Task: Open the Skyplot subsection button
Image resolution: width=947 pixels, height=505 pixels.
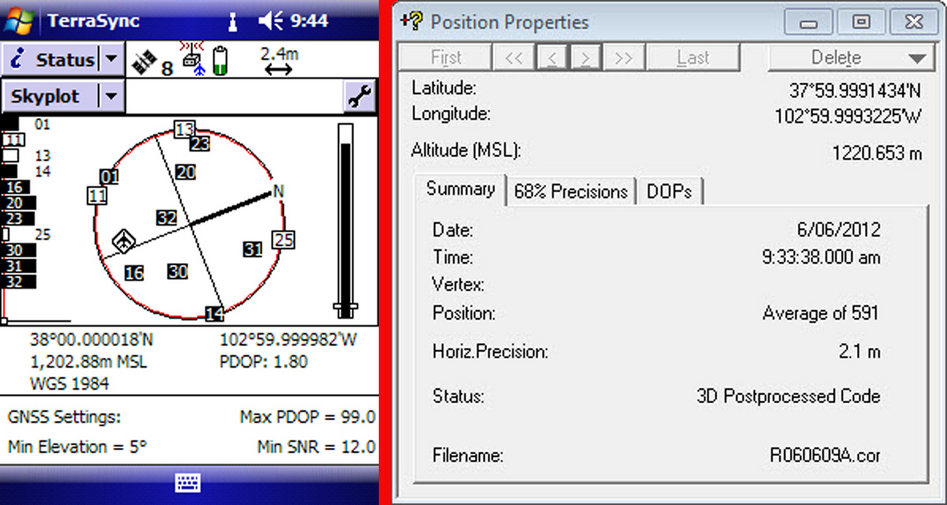Action: pos(50,96)
